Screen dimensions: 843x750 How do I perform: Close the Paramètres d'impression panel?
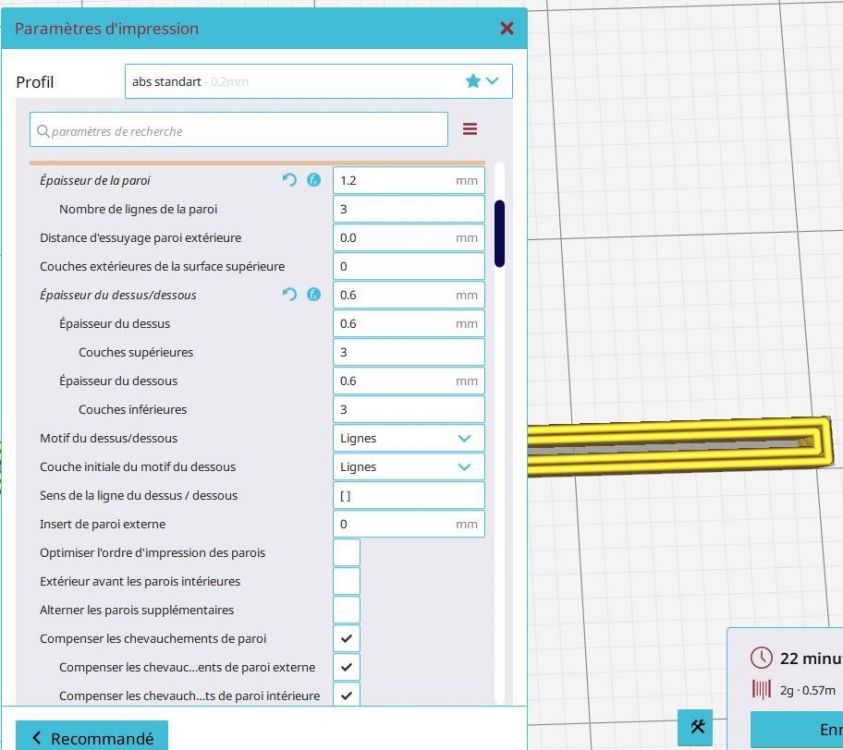click(x=506, y=28)
